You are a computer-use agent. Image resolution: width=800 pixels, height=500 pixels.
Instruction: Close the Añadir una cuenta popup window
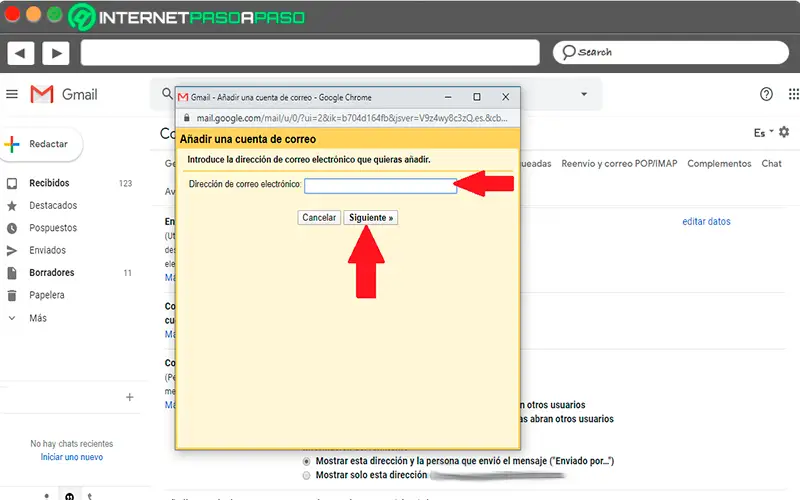pos(506,97)
